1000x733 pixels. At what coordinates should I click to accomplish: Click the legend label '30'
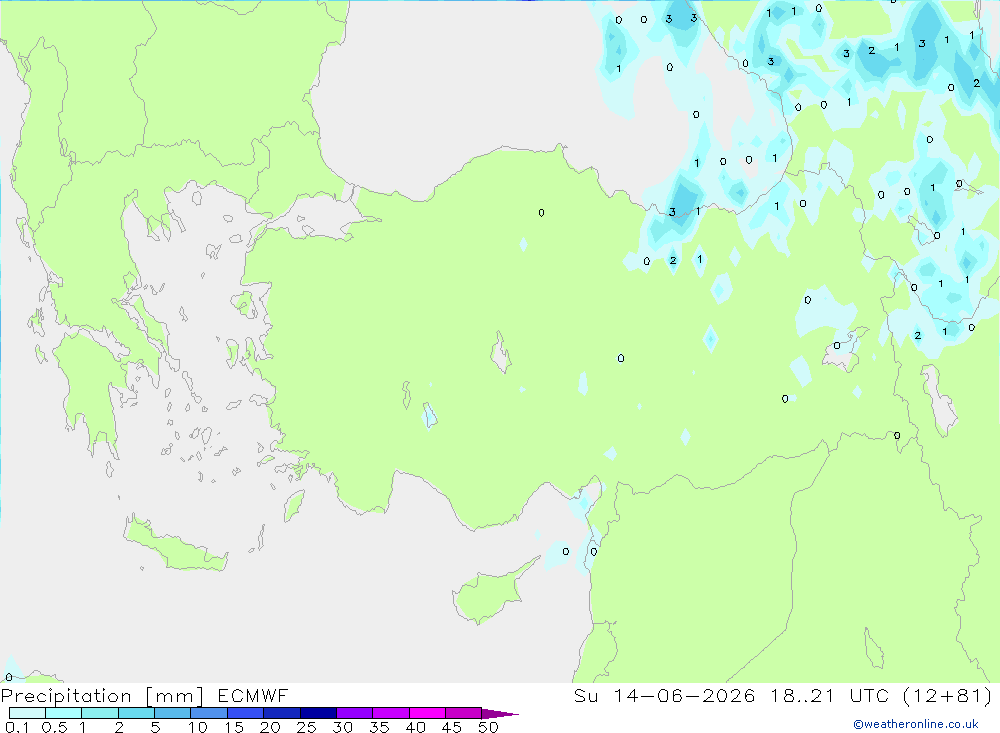click(x=343, y=727)
